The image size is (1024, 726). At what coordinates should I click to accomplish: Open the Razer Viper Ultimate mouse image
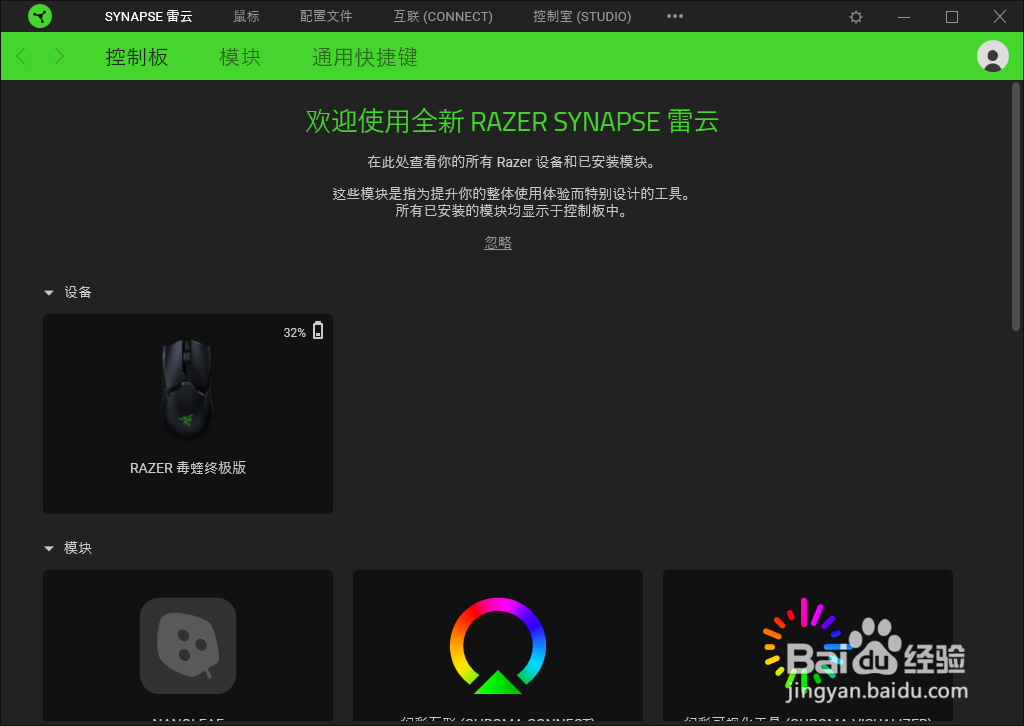click(187, 389)
